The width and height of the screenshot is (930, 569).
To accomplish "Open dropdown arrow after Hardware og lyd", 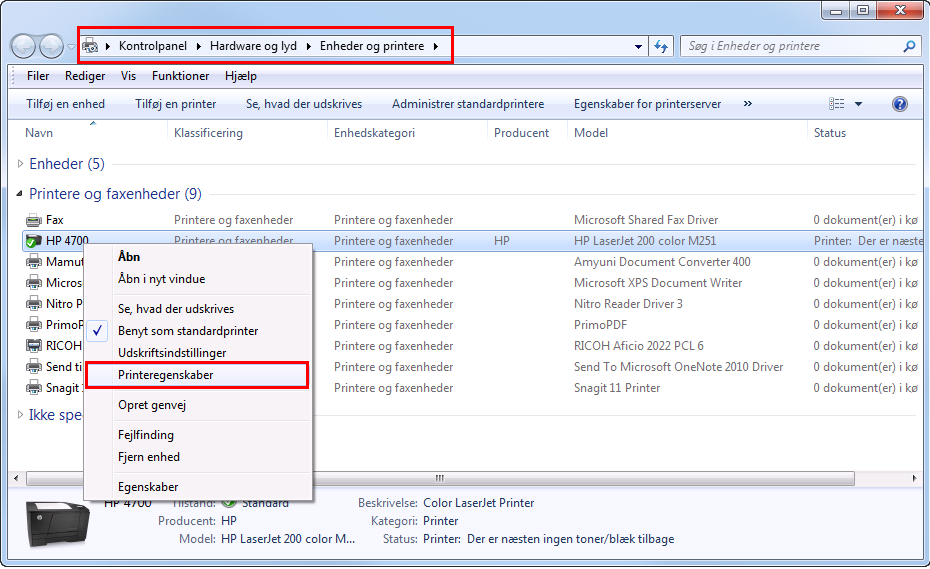I will pyautogui.click(x=308, y=46).
